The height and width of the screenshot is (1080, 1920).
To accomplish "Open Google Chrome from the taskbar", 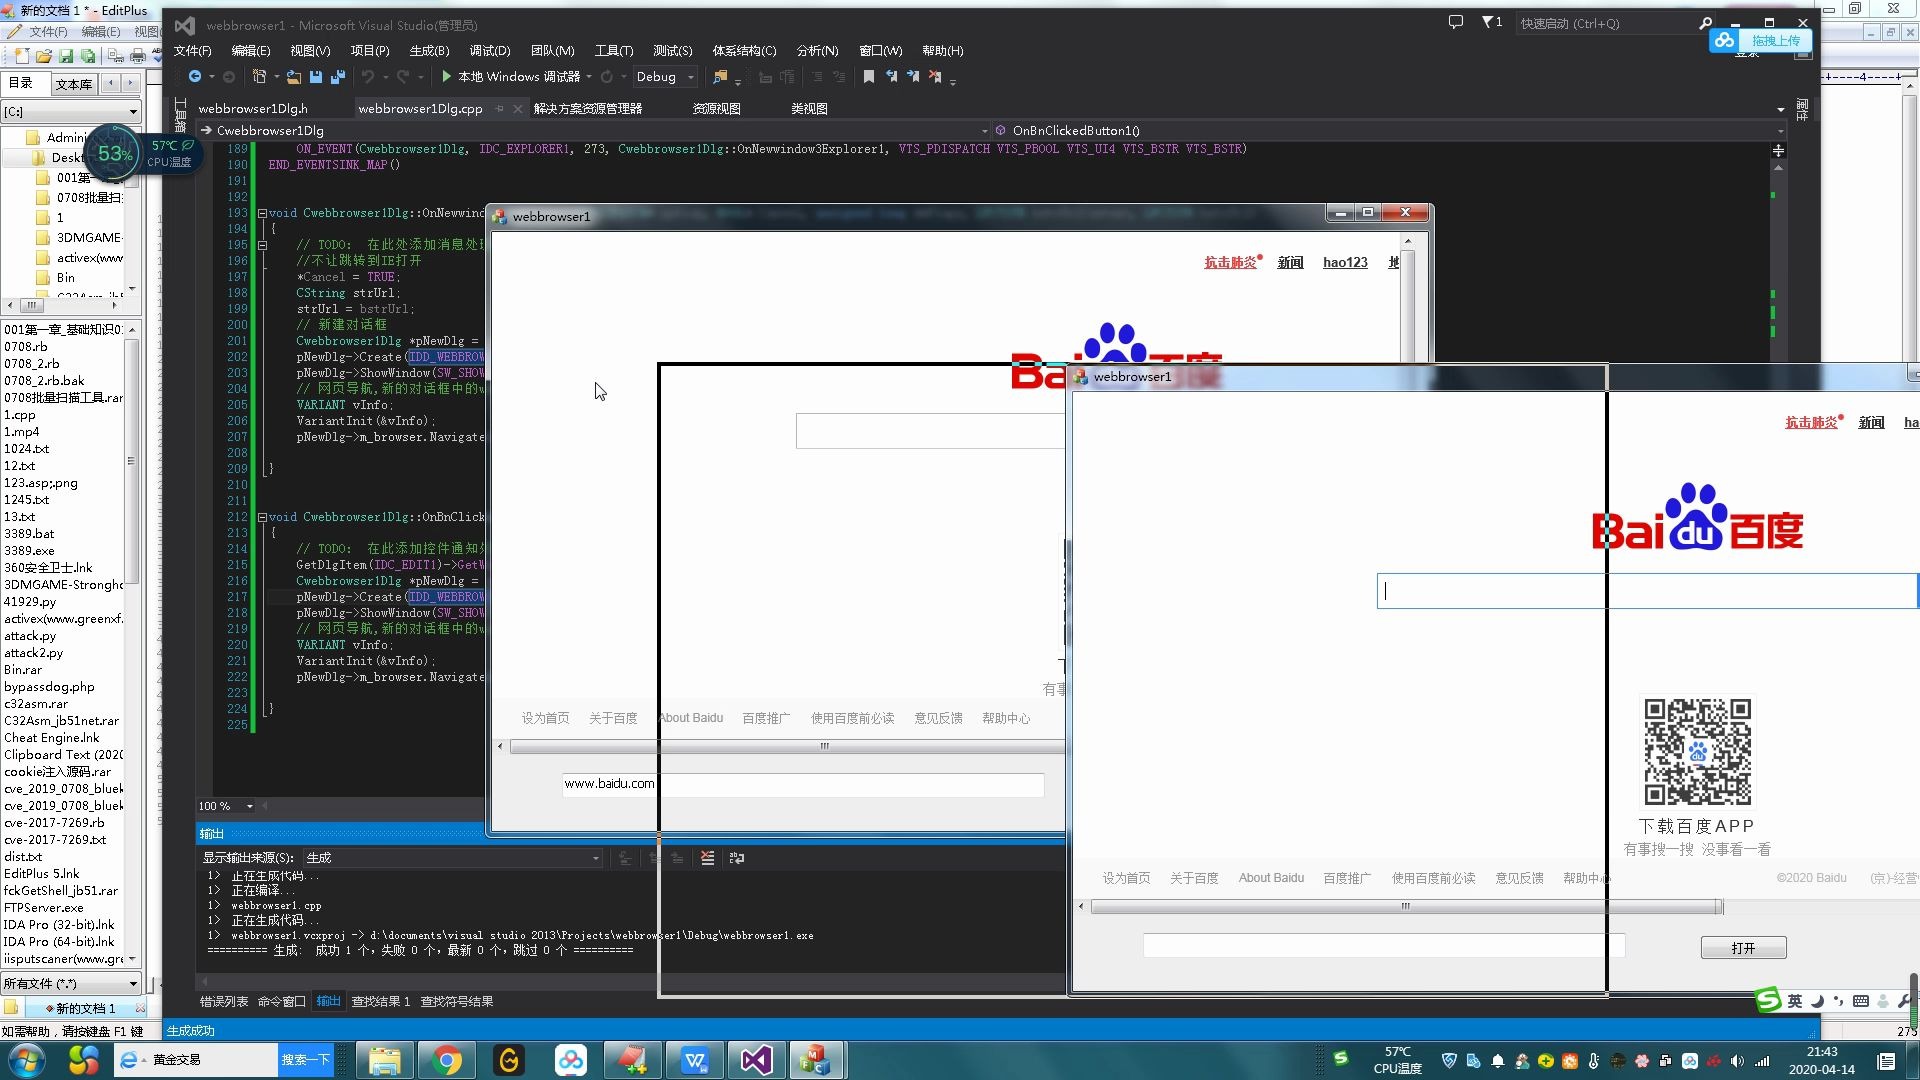I will [x=447, y=1060].
